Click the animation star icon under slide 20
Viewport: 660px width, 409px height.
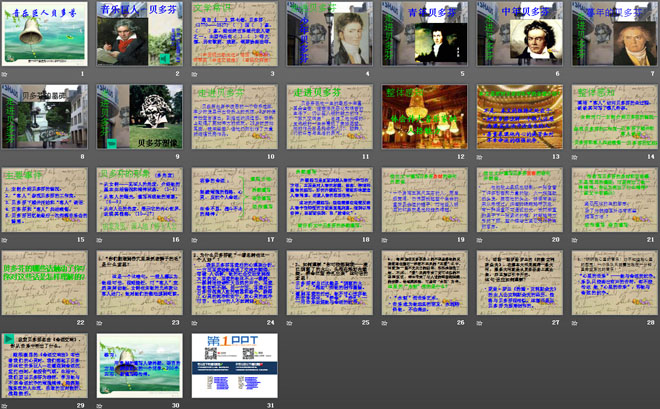click(x=479, y=240)
